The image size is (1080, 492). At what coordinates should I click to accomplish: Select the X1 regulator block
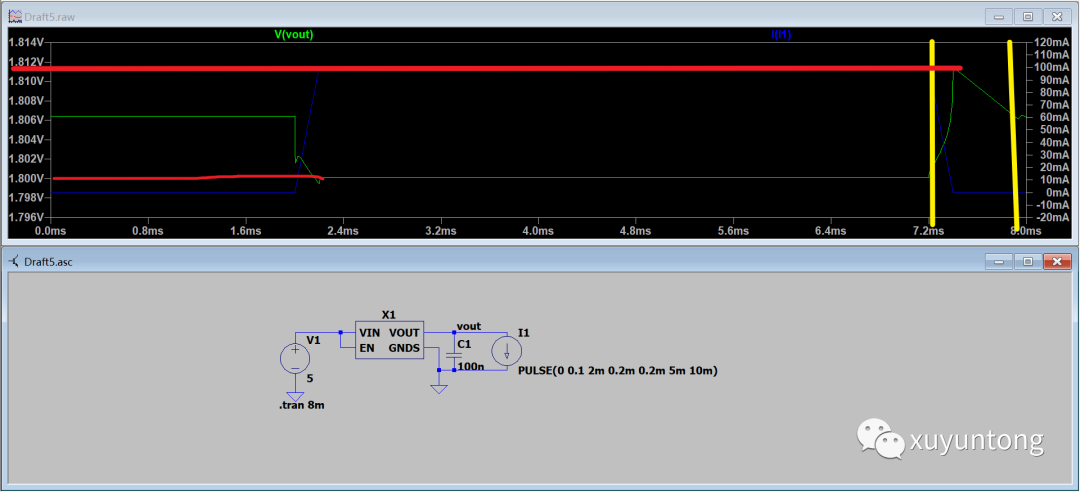(x=389, y=340)
